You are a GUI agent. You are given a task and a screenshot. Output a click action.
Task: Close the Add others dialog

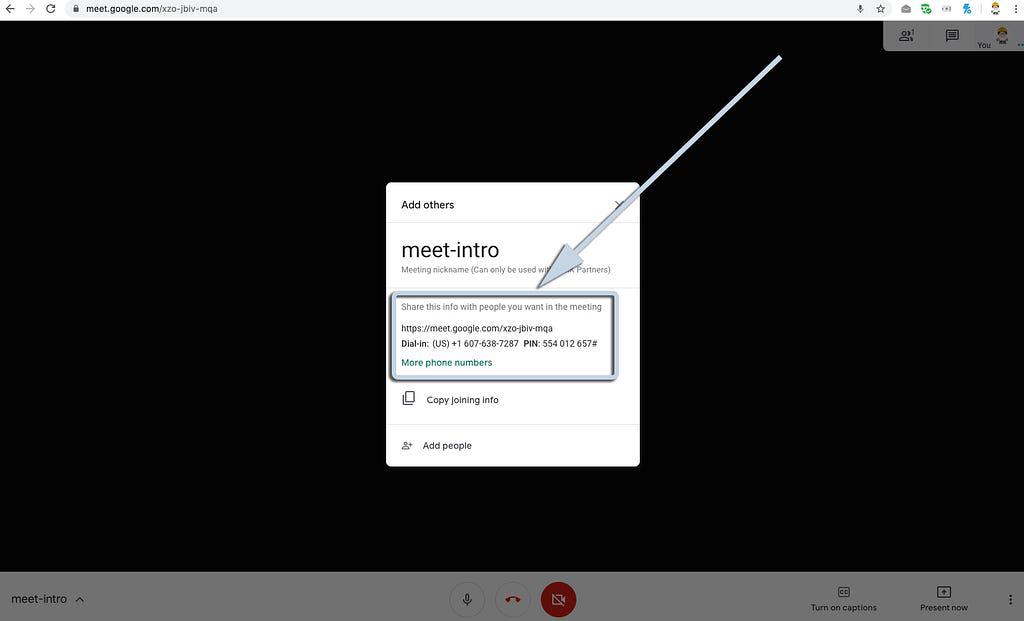(x=619, y=204)
